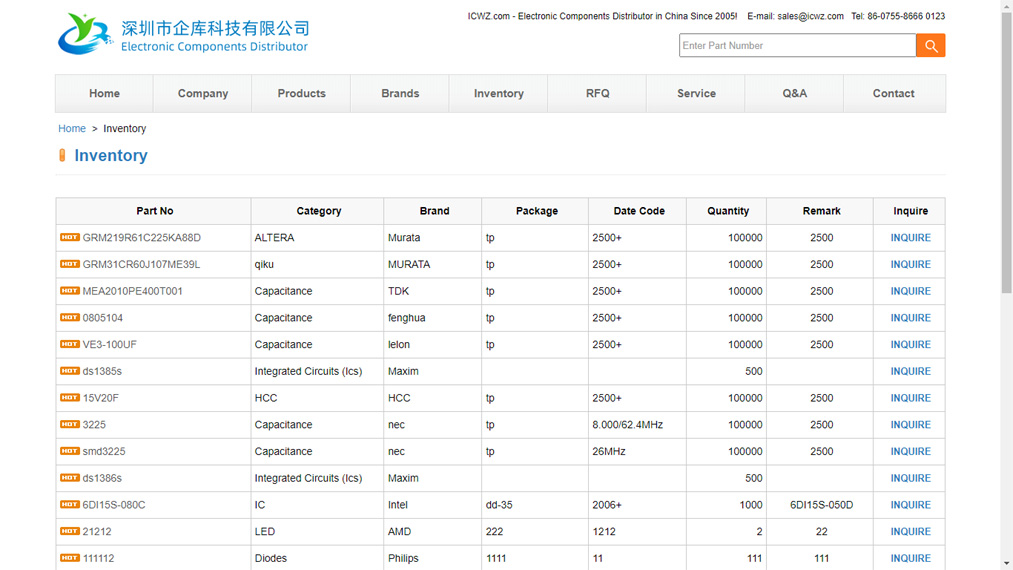Click HOT badge next to smd3225
This screenshot has width=1013, height=570.
click(x=70, y=450)
